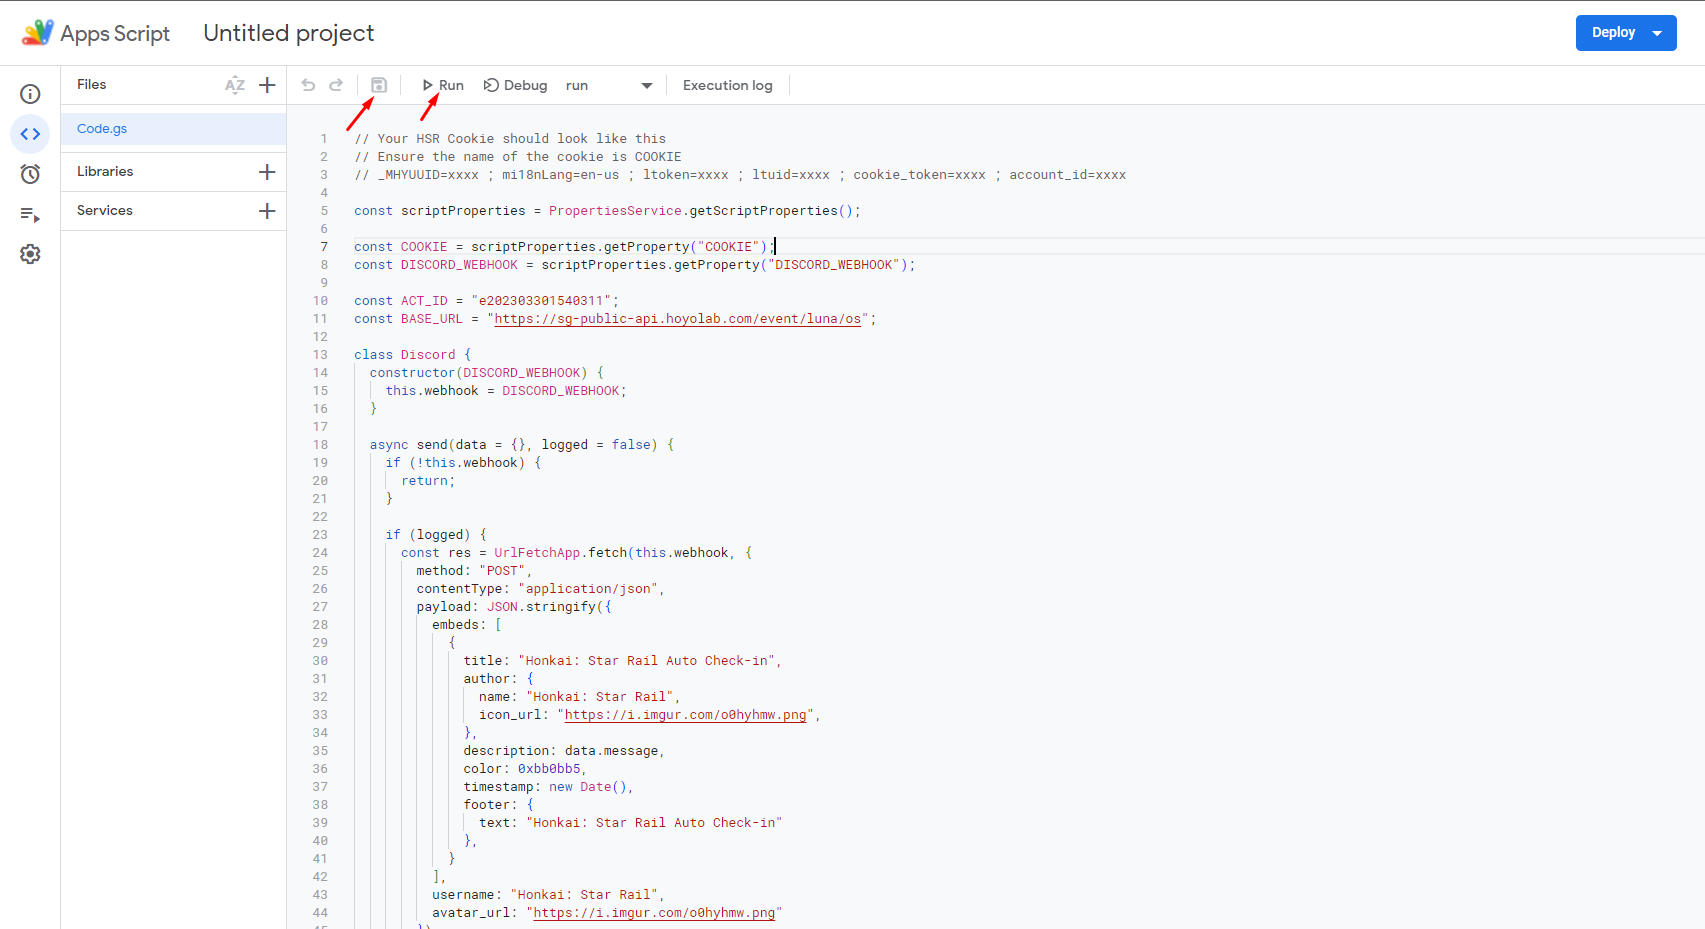The width and height of the screenshot is (1705, 929).
Task: Open the Deploy dropdown arrow
Action: [x=1658, y=32]
